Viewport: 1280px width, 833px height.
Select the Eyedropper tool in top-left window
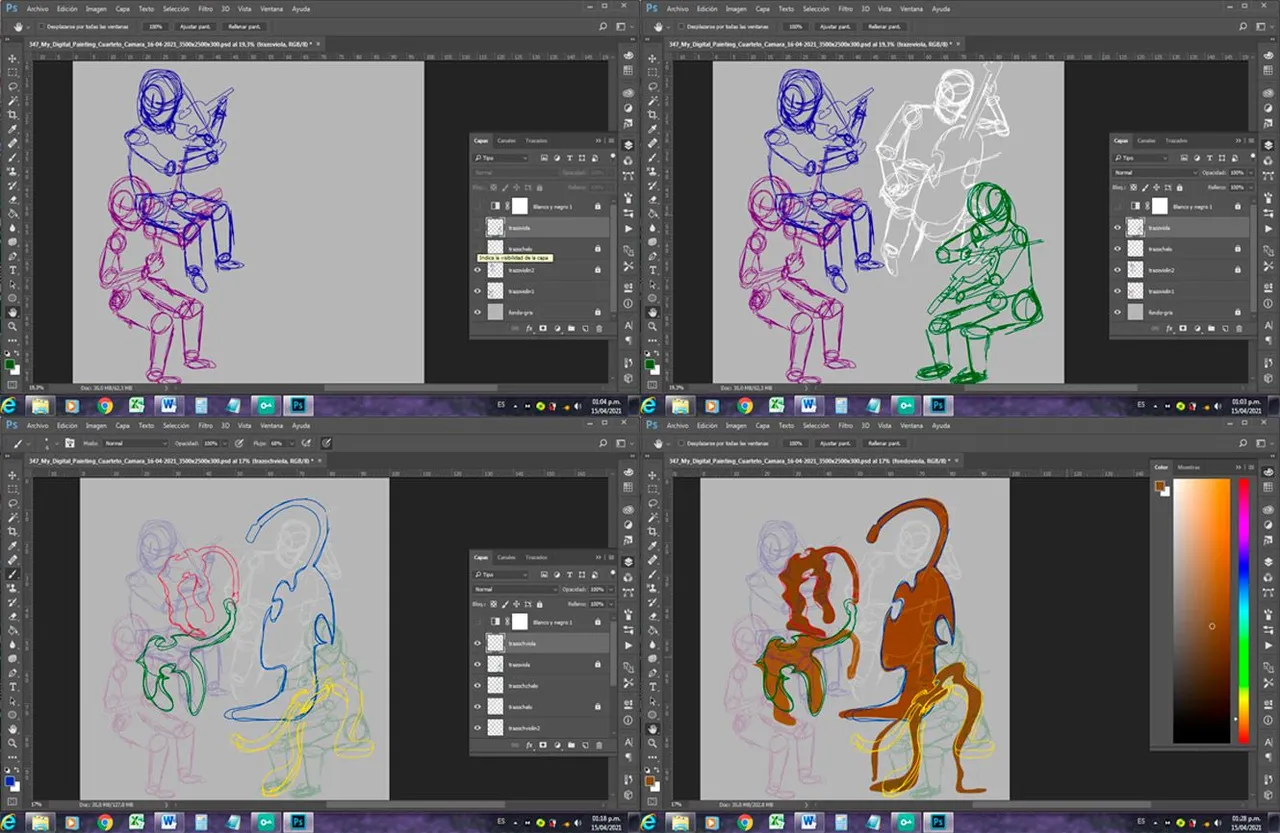point(12,129)
